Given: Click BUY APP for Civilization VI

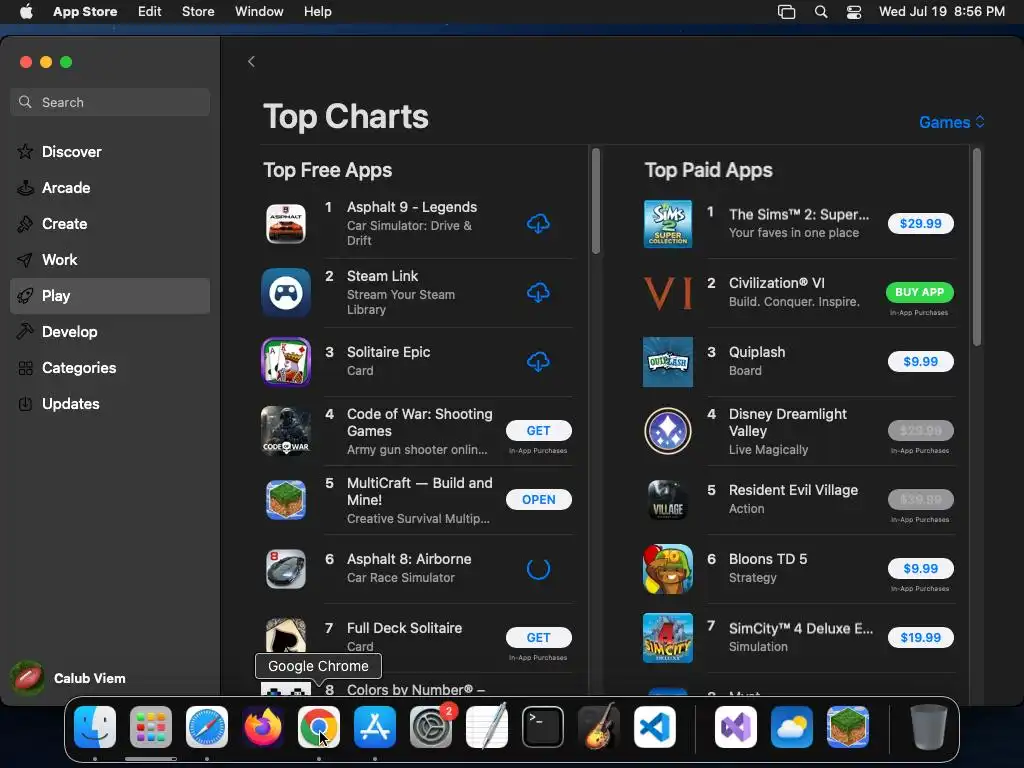Looking at the screenshot, I should click(x=920, y=293).
